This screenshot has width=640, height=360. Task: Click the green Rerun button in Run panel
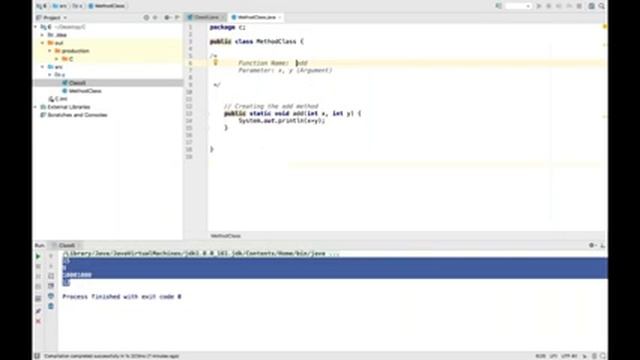[38, 256]
